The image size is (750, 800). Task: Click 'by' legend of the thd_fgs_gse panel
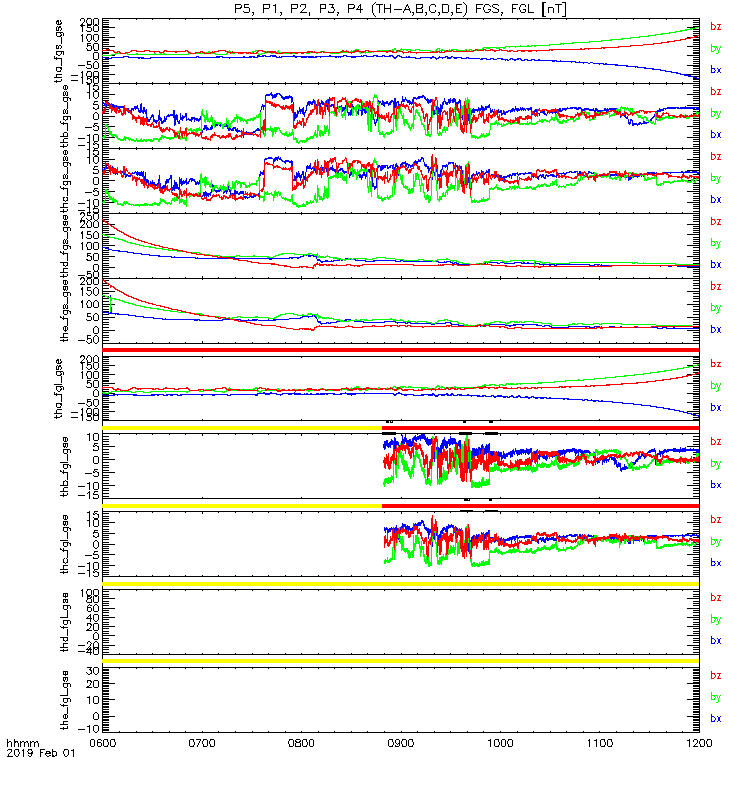(716, 243)
